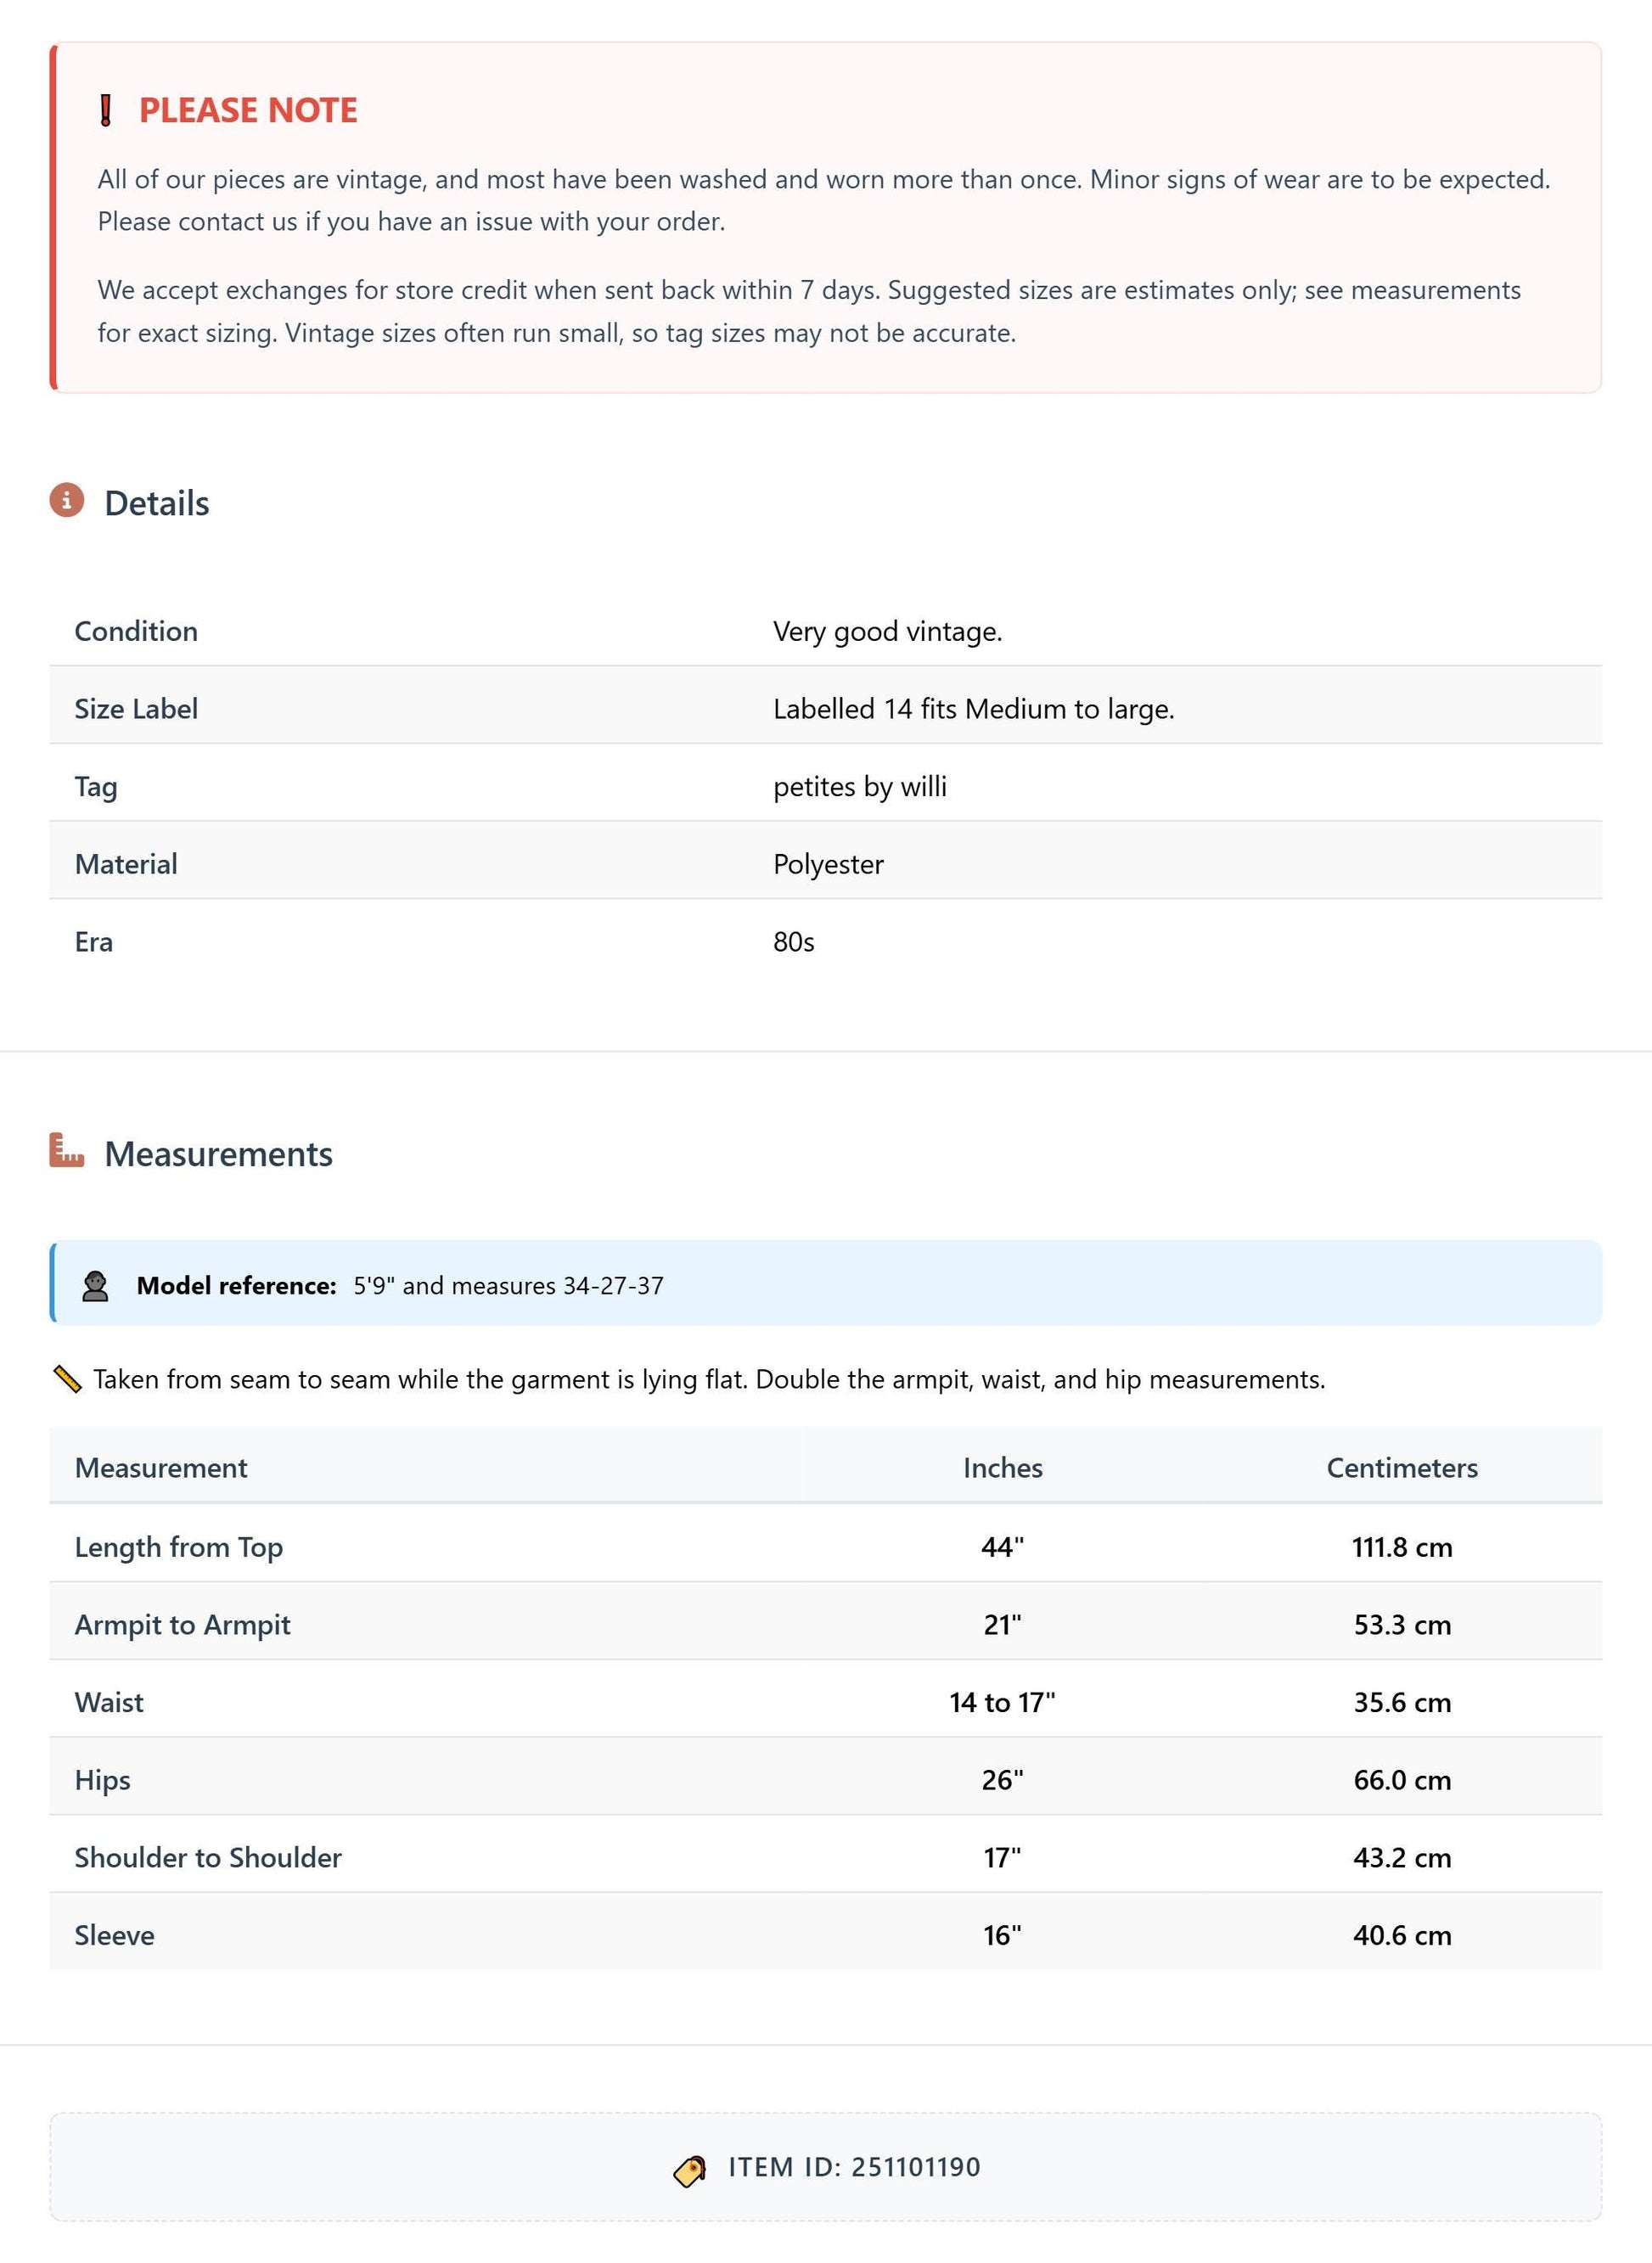Click the Measurements ruler icon
1652x2263 pixels.
click(x=67, y=1150)
